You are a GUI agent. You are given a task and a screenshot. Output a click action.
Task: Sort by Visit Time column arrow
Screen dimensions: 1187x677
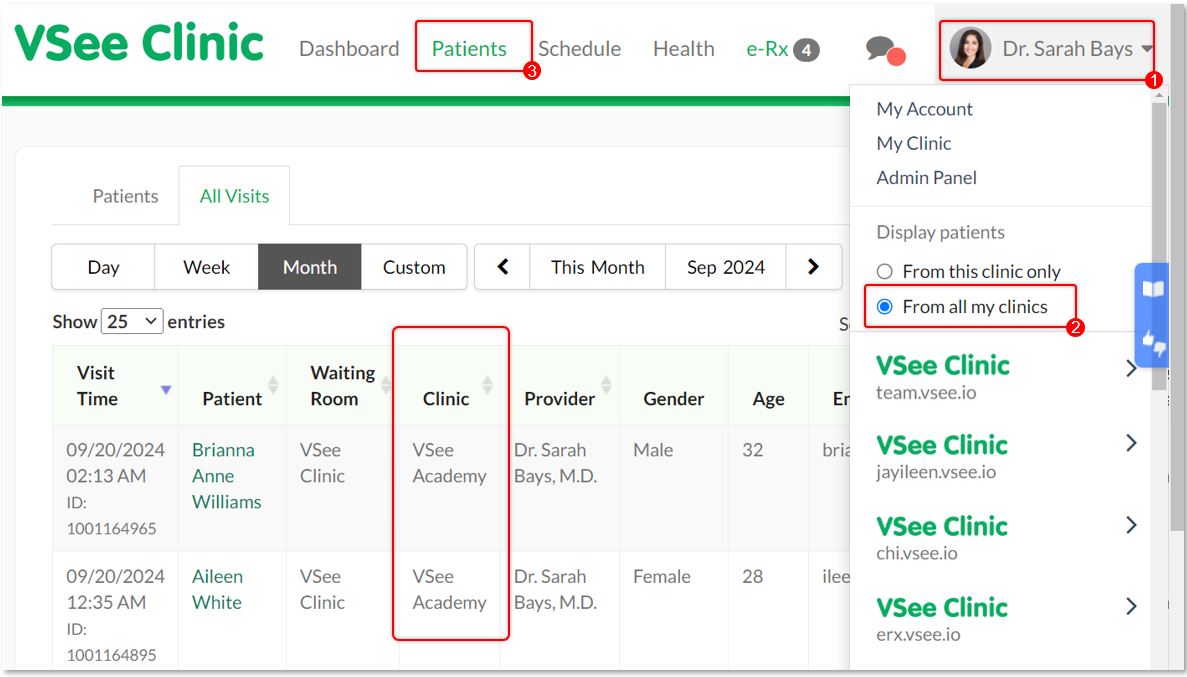[166, 390]
